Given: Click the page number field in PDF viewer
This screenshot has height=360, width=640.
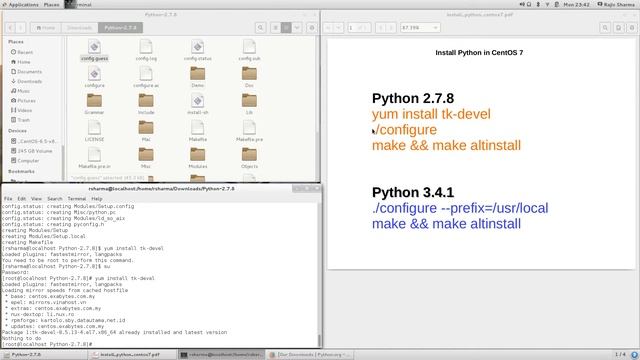Looking at the screenshot, I should tap(359, 28).
